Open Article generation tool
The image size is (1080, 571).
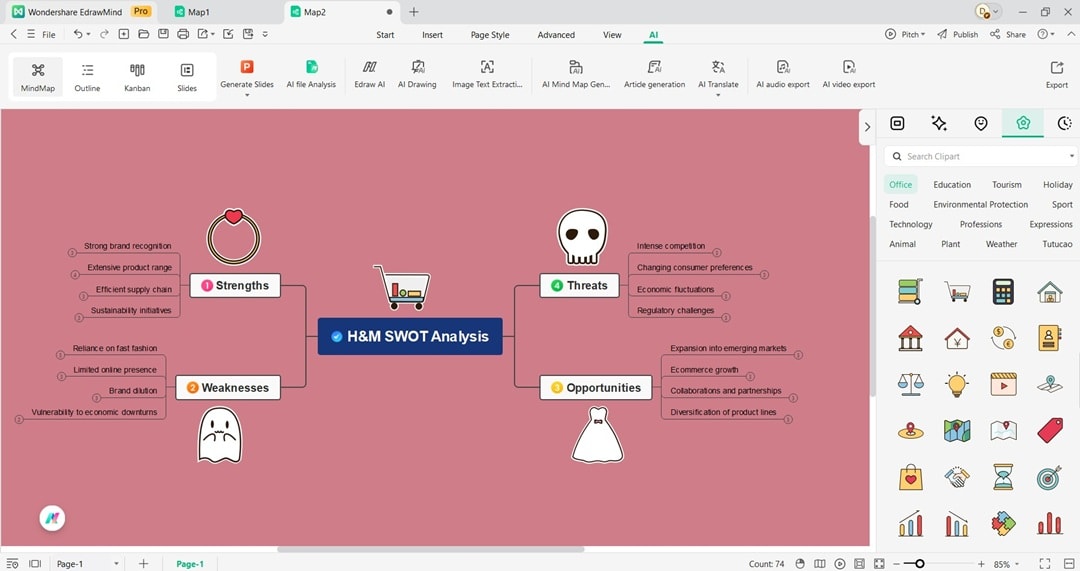pos(654,74)
